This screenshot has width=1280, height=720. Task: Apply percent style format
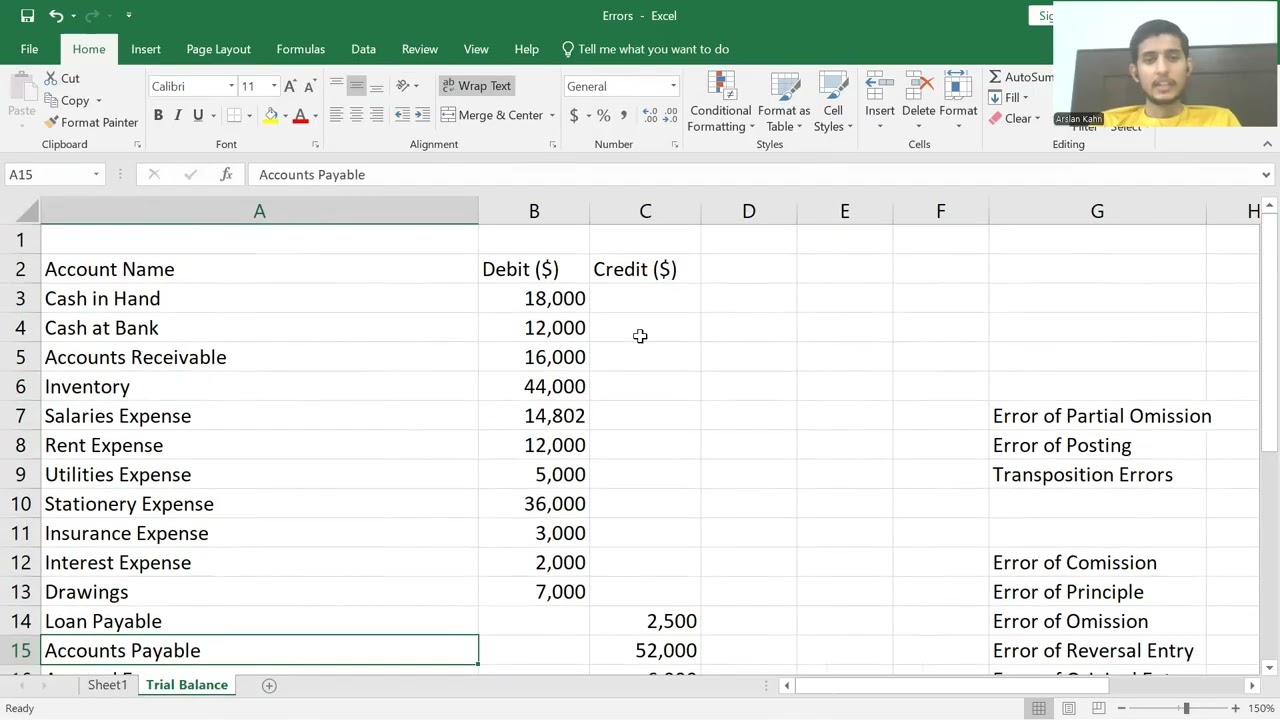(603, 116)
